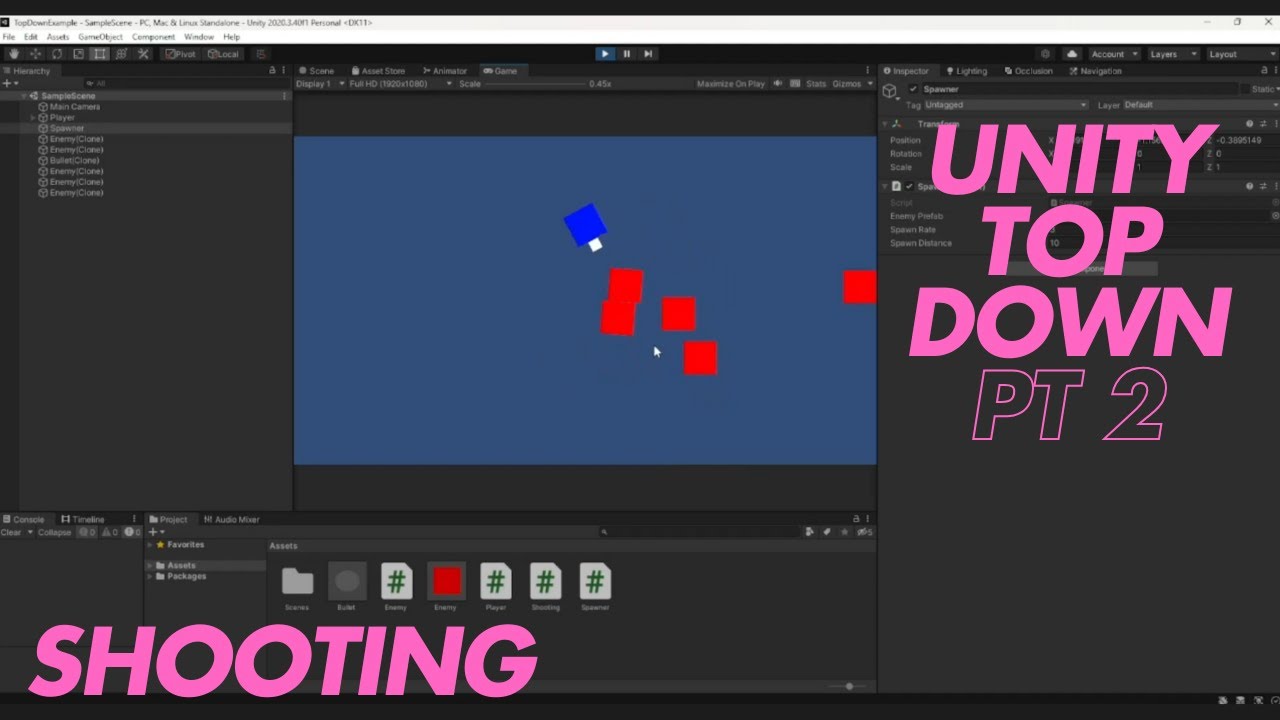Expand the Packages folder

(150, 576)
